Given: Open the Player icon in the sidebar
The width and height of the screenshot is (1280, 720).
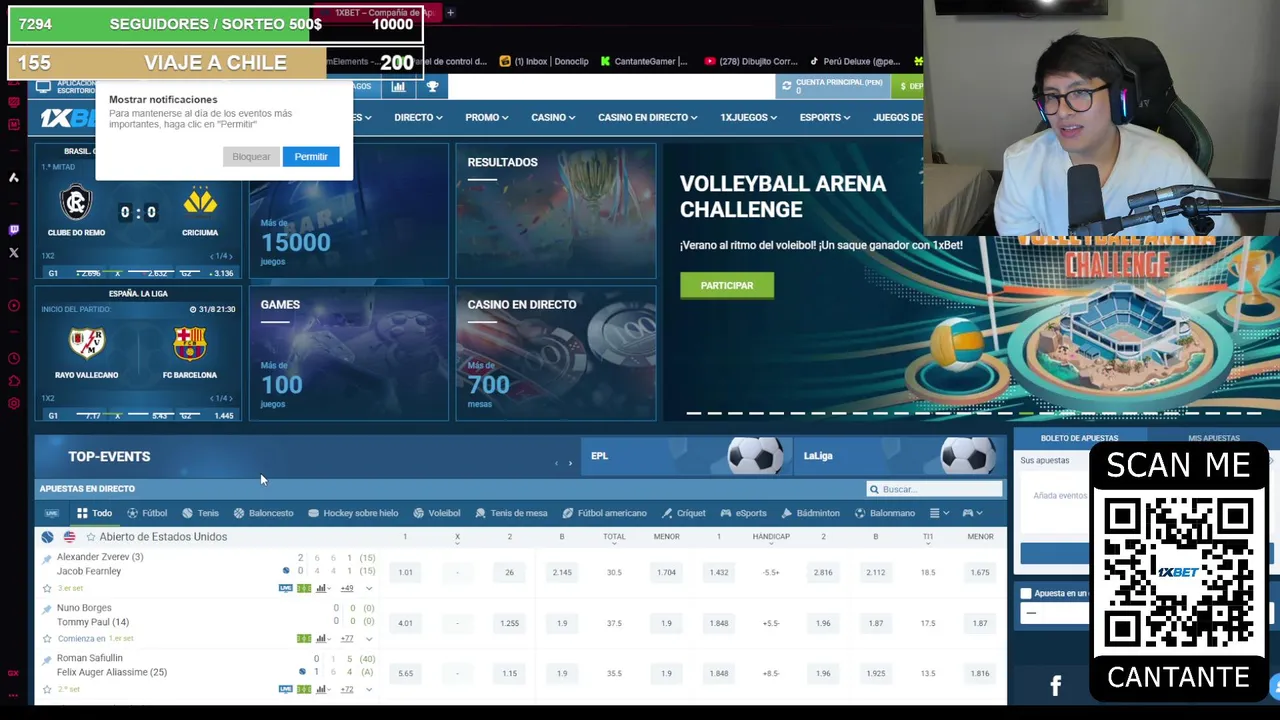Looking at the screenshot, I should pyautogui.click(x=13, y=306).
